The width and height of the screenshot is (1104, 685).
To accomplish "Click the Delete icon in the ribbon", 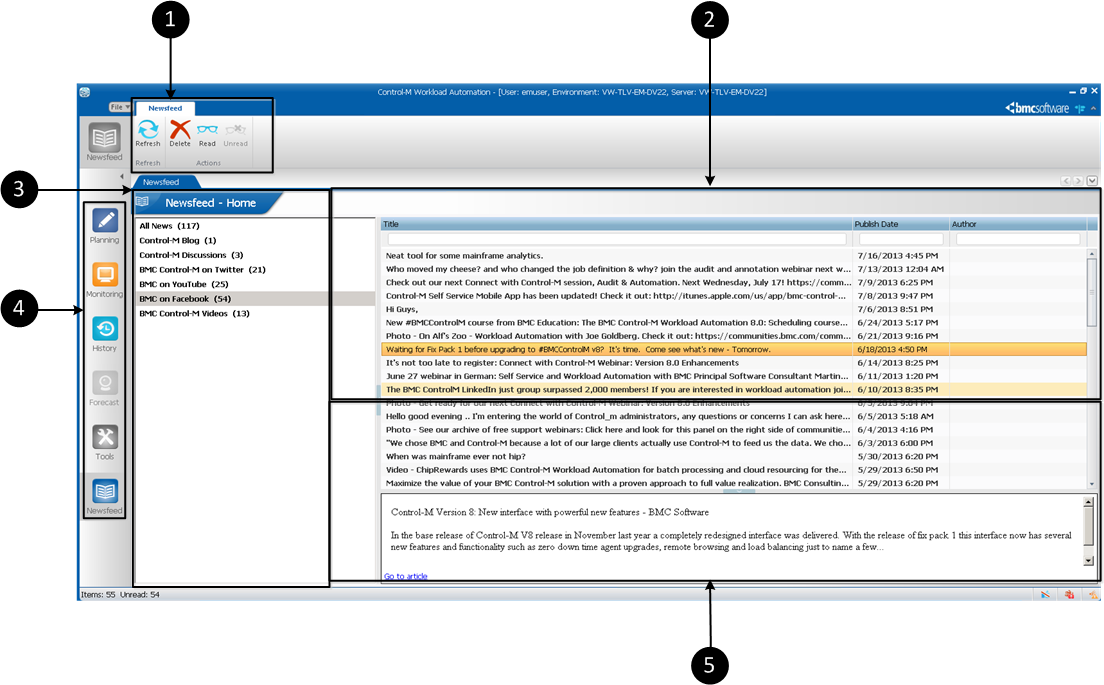I will pos(180,130).
